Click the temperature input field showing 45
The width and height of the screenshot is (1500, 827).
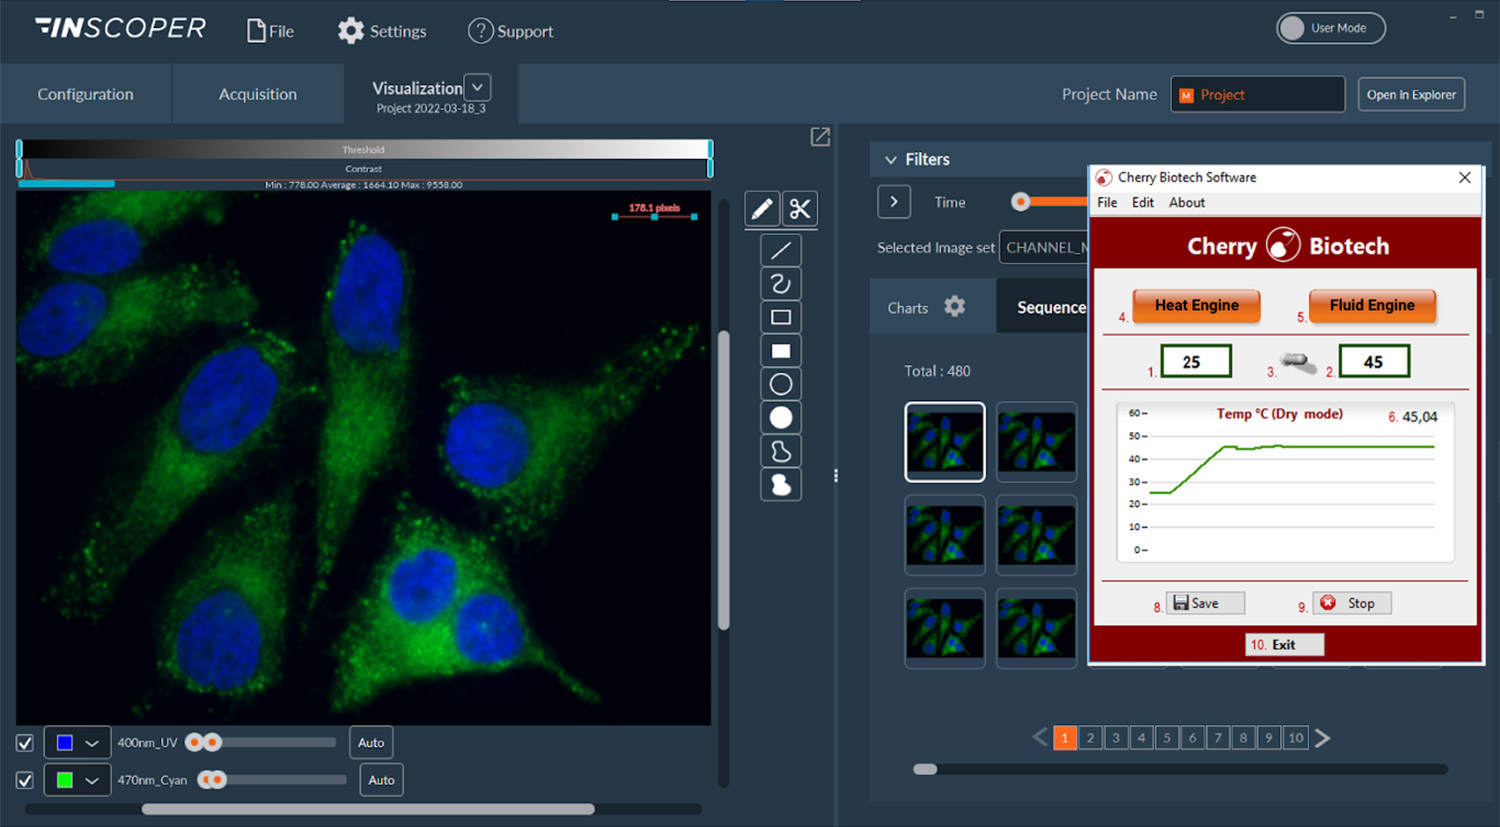[1374, 362]
